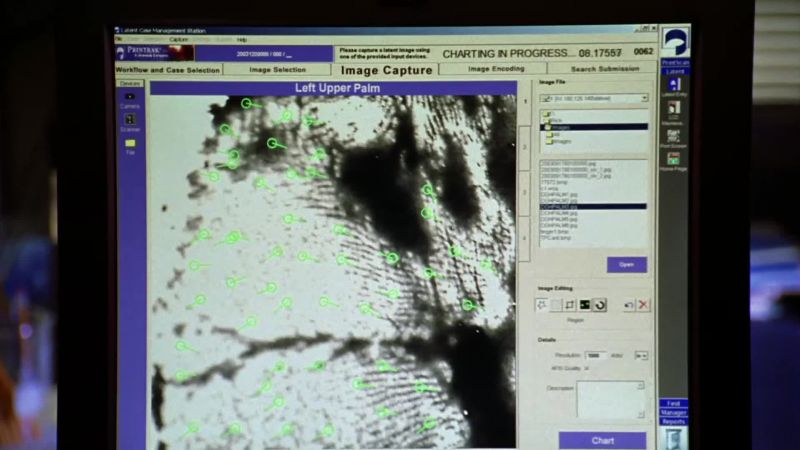Click the Find button in sidebar
This screenshot has height=450, width=800.
coord(673,404)
